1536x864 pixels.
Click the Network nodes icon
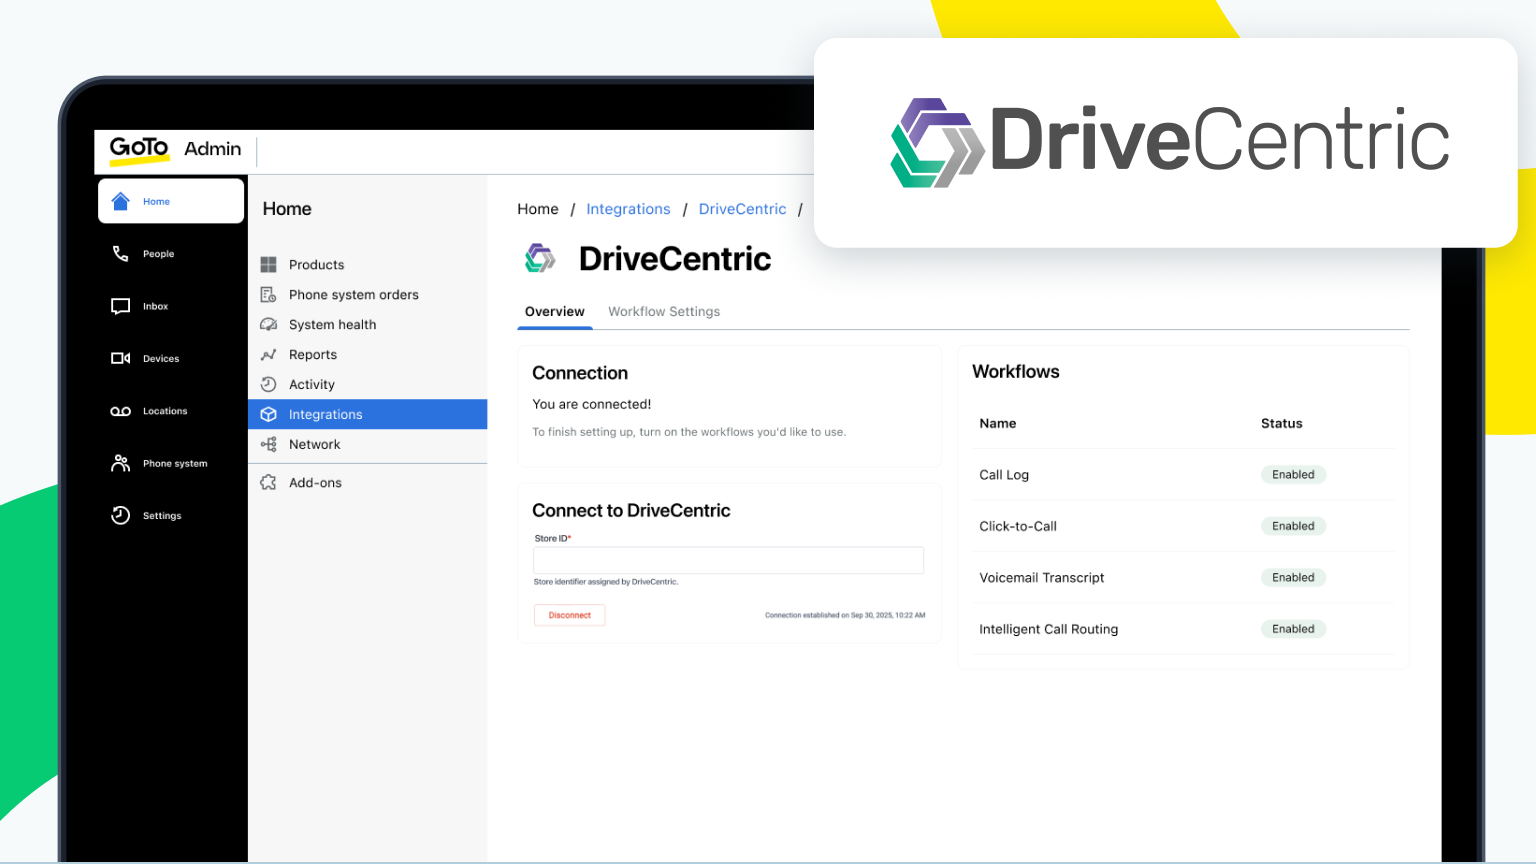pyautogui.click(x=268, y=444)
